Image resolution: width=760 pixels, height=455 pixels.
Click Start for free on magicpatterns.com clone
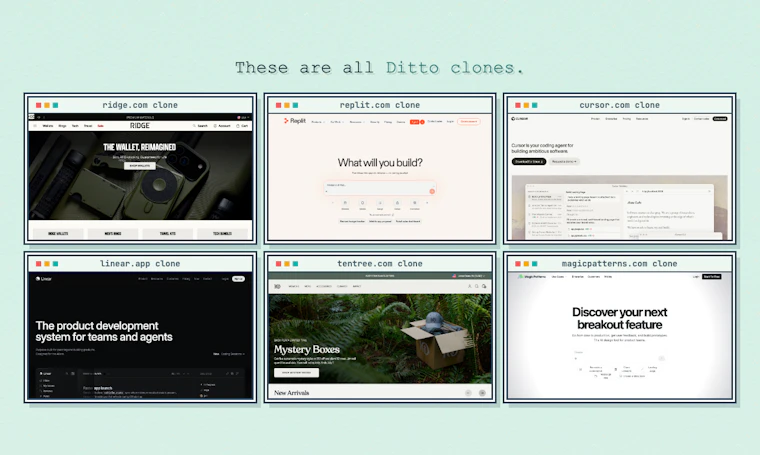pyautogui.click(x=712, y=277)
